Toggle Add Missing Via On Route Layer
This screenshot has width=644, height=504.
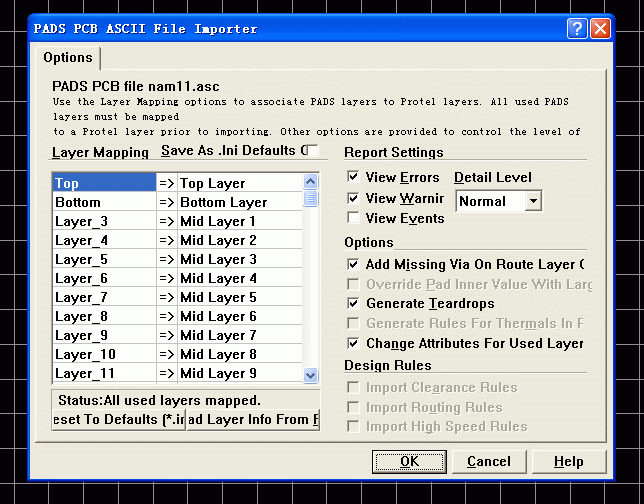(x=353, y=264)
